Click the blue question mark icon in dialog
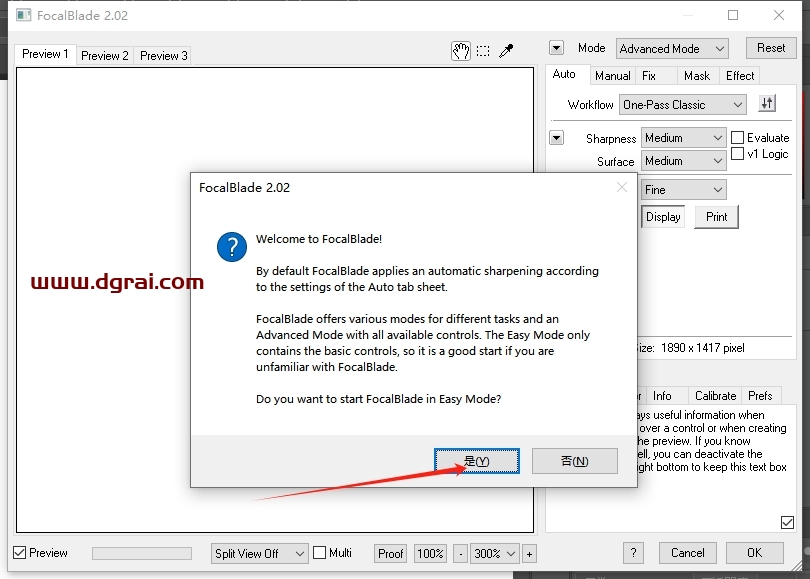The image size is (810, 579). coord(231,247)
